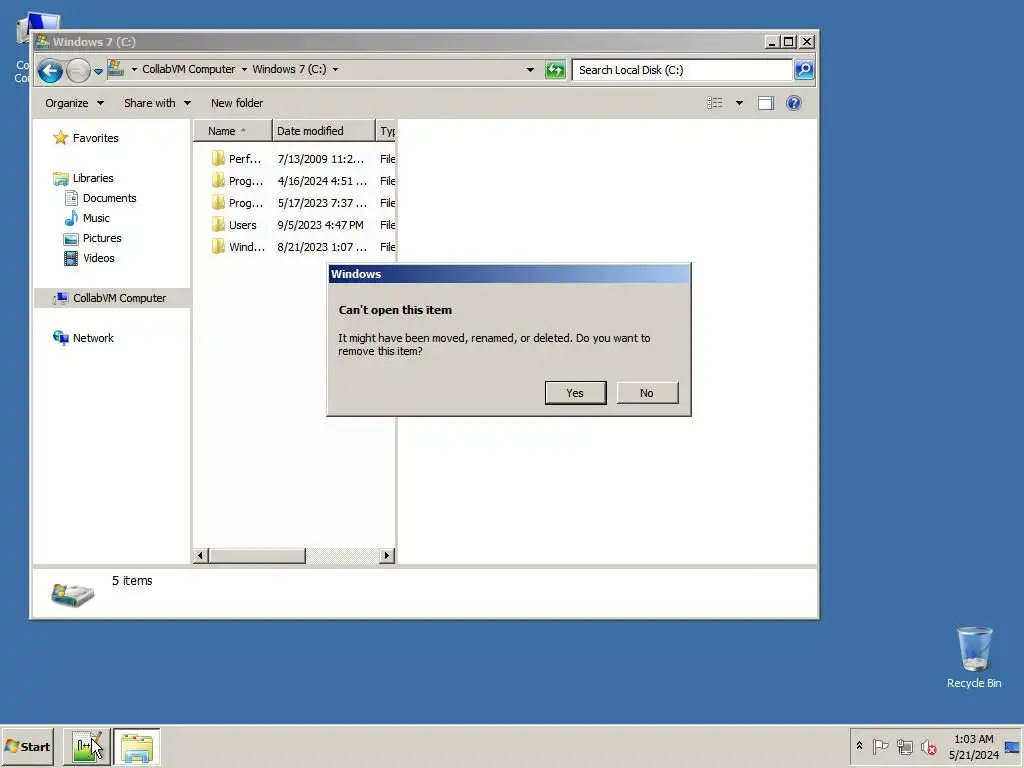
Task: Click muted volume tray icon
Action: pyautogui.click(x=928, y=746)
